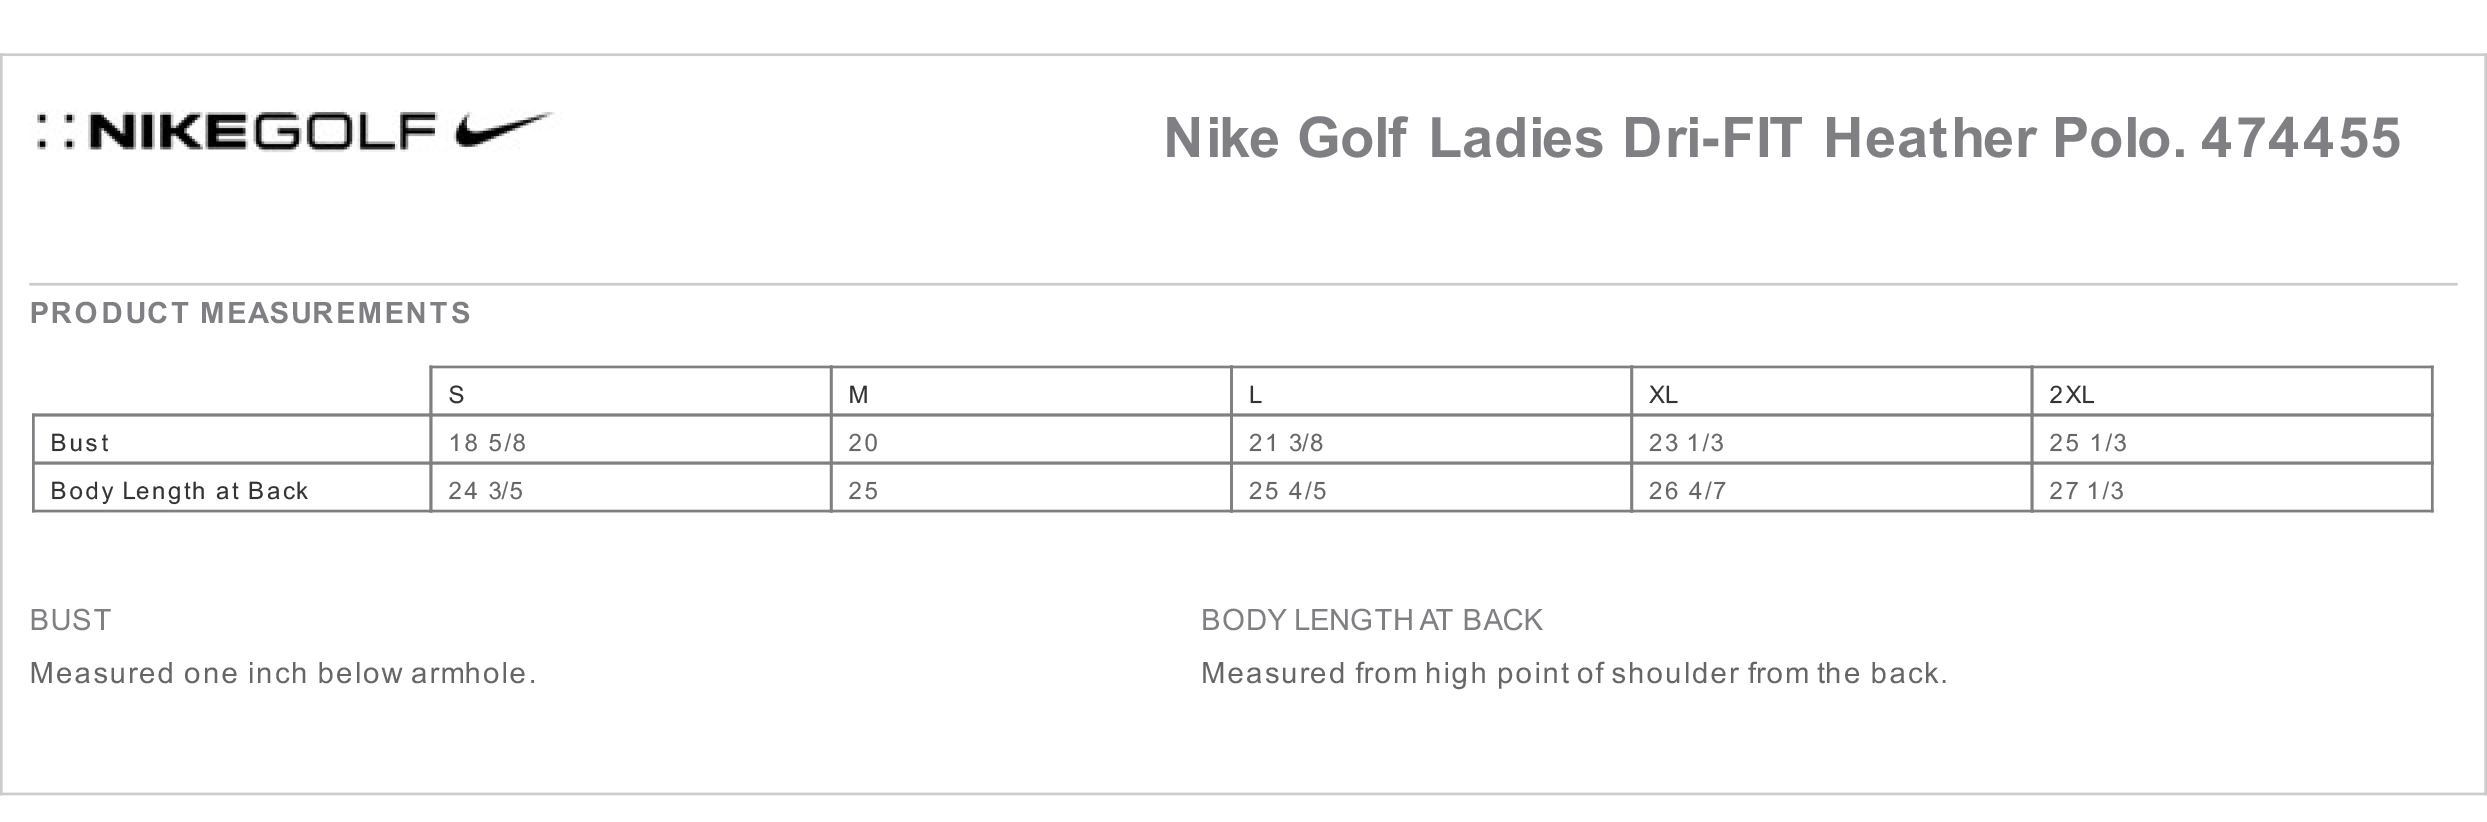
Task: Click the Nike swoosh logo
Action: 503,131
